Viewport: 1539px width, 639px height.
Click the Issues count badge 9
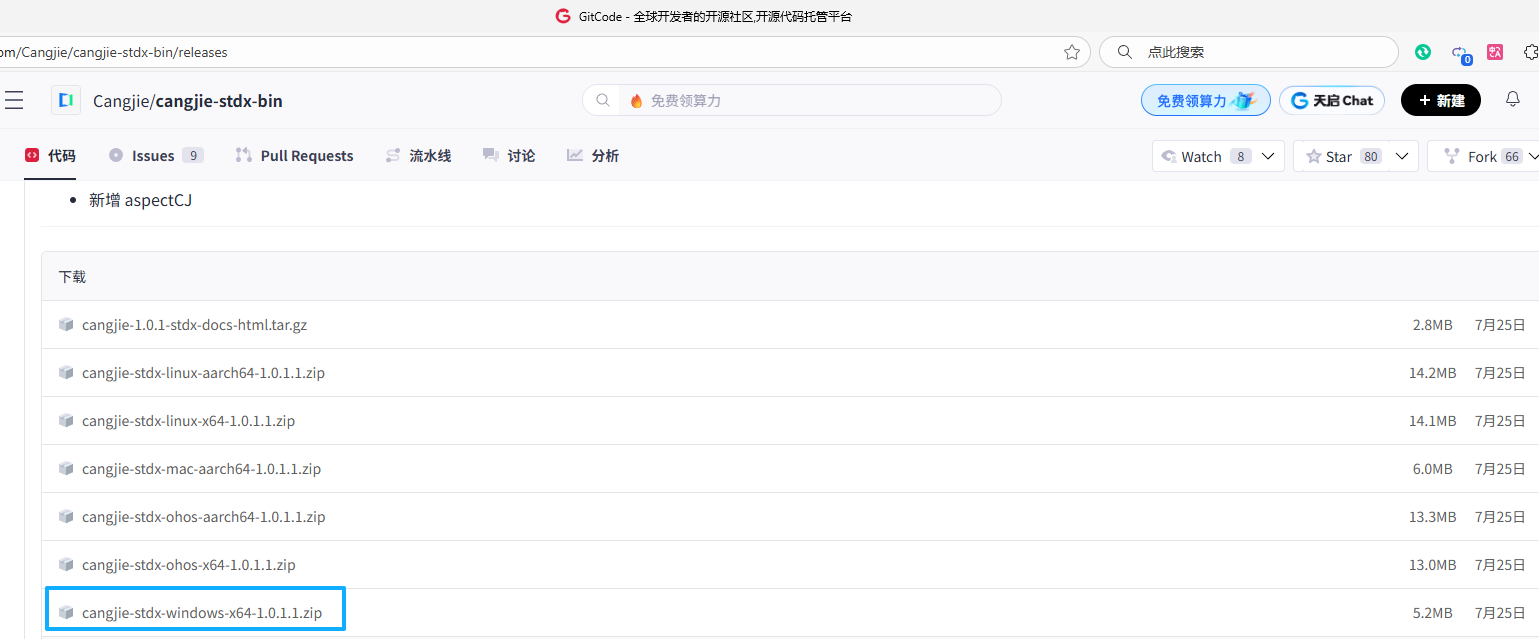[193, 156]
